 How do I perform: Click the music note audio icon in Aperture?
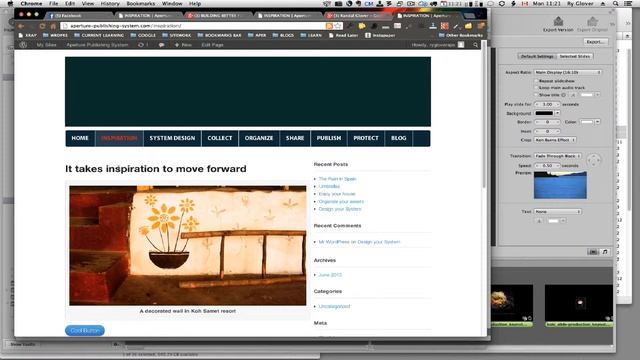tap(605, 252)
